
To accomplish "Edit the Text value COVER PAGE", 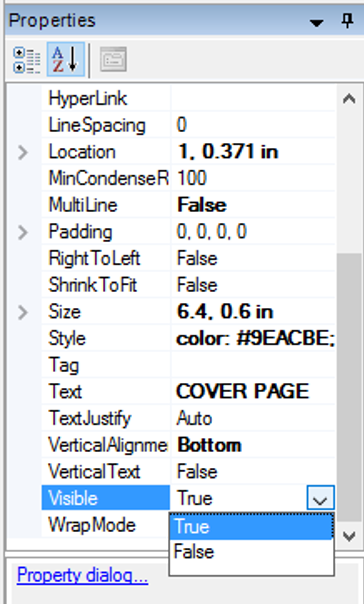I will coord(253,392).
